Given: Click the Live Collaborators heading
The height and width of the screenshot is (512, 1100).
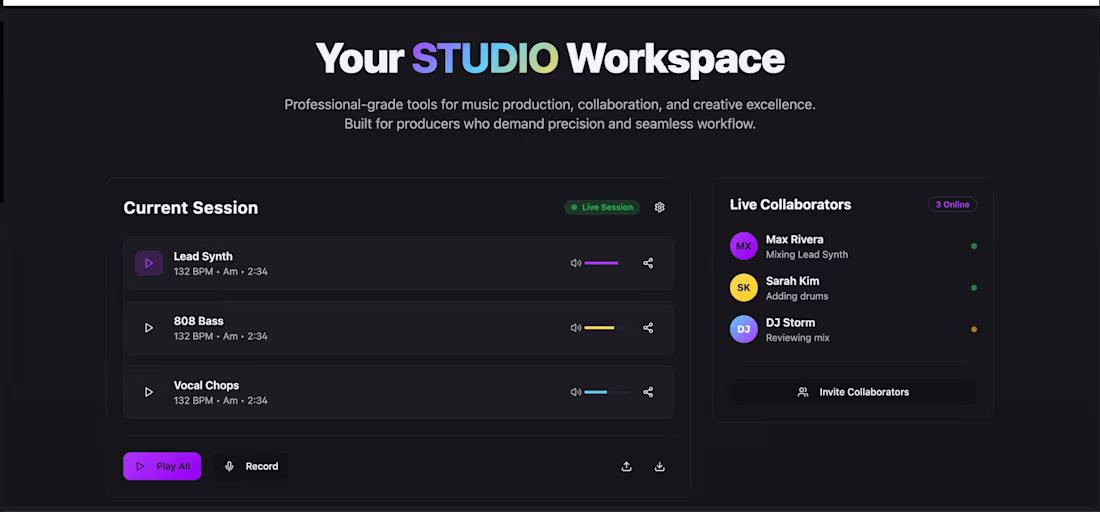Looking at the screenshot, I should [791, 205].
